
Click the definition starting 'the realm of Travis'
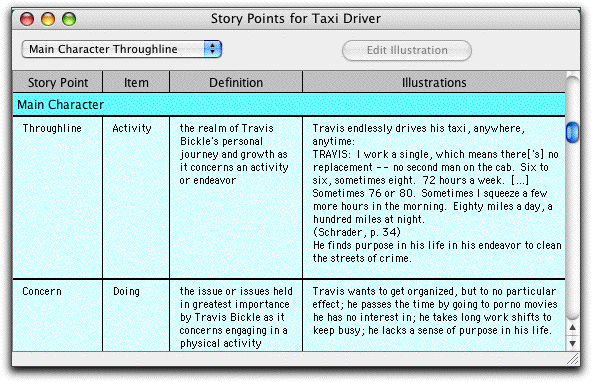(236, 197)
